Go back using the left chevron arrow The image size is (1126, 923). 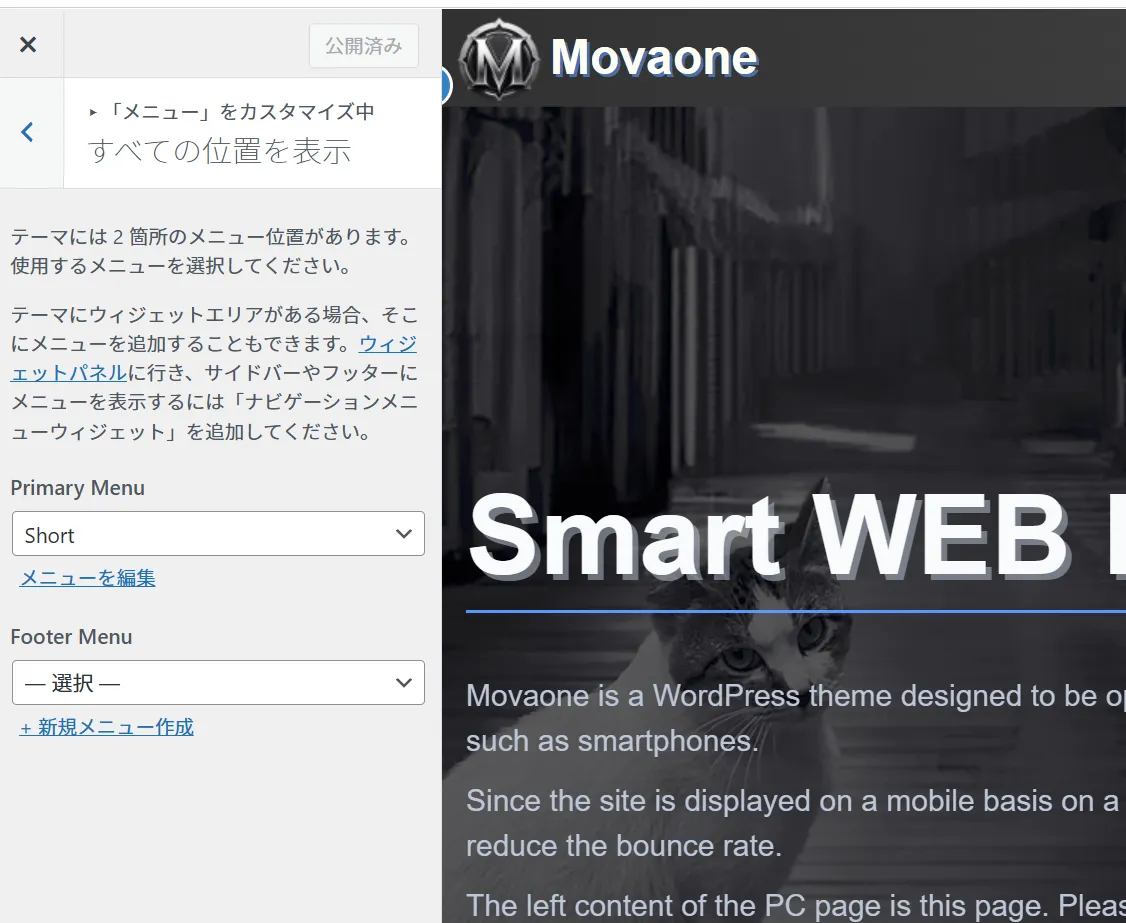27,132
